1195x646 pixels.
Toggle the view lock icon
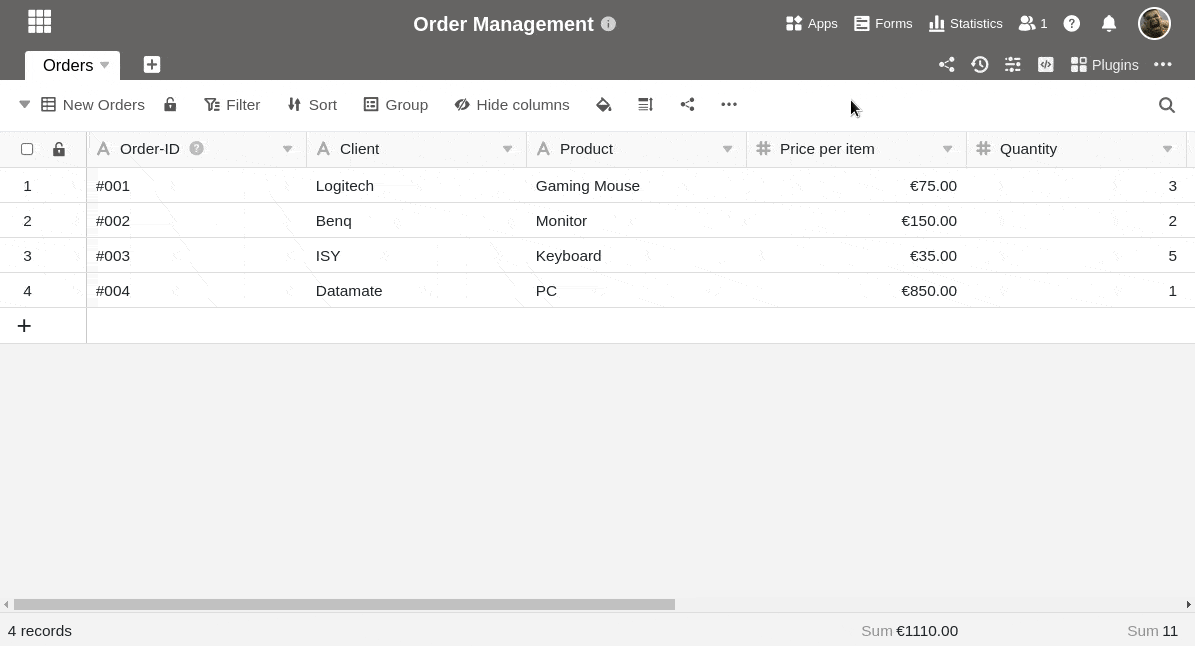click(x=170, y=105)
